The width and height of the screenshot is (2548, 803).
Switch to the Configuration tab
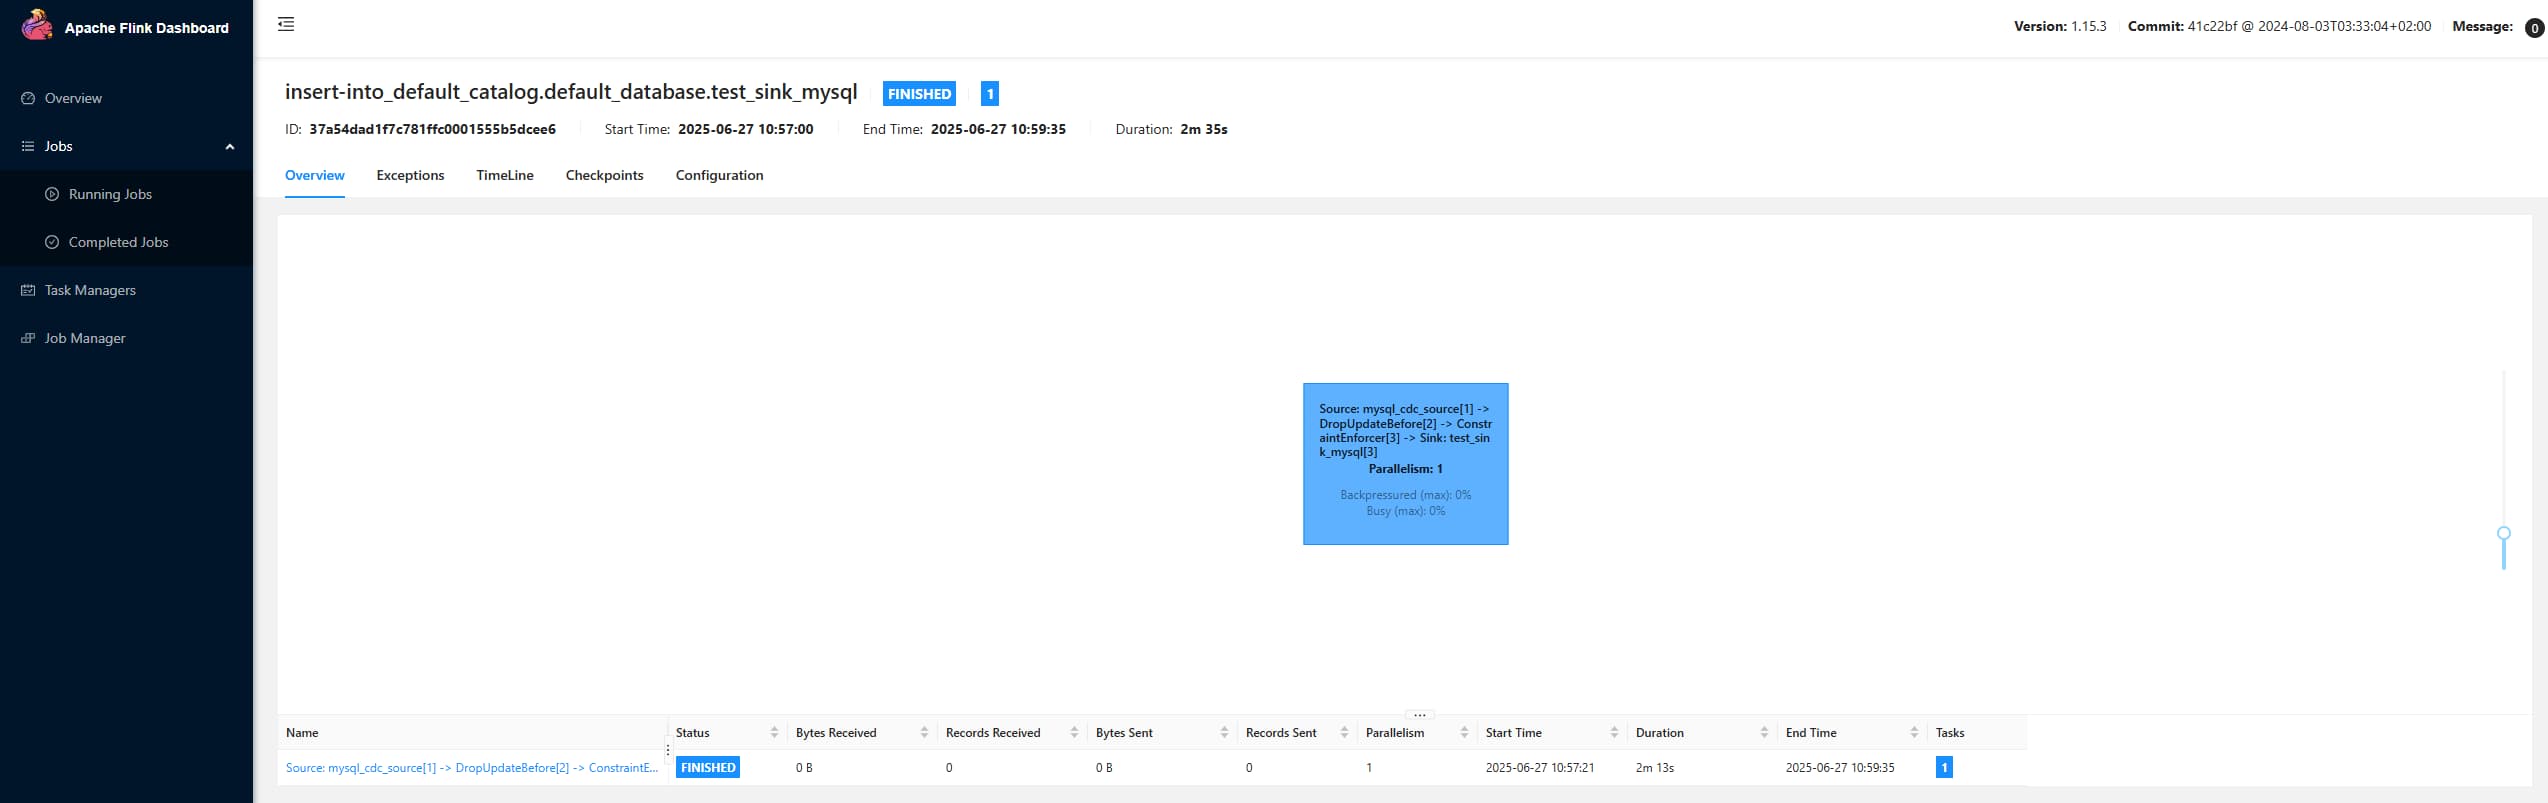click(719, 175)
